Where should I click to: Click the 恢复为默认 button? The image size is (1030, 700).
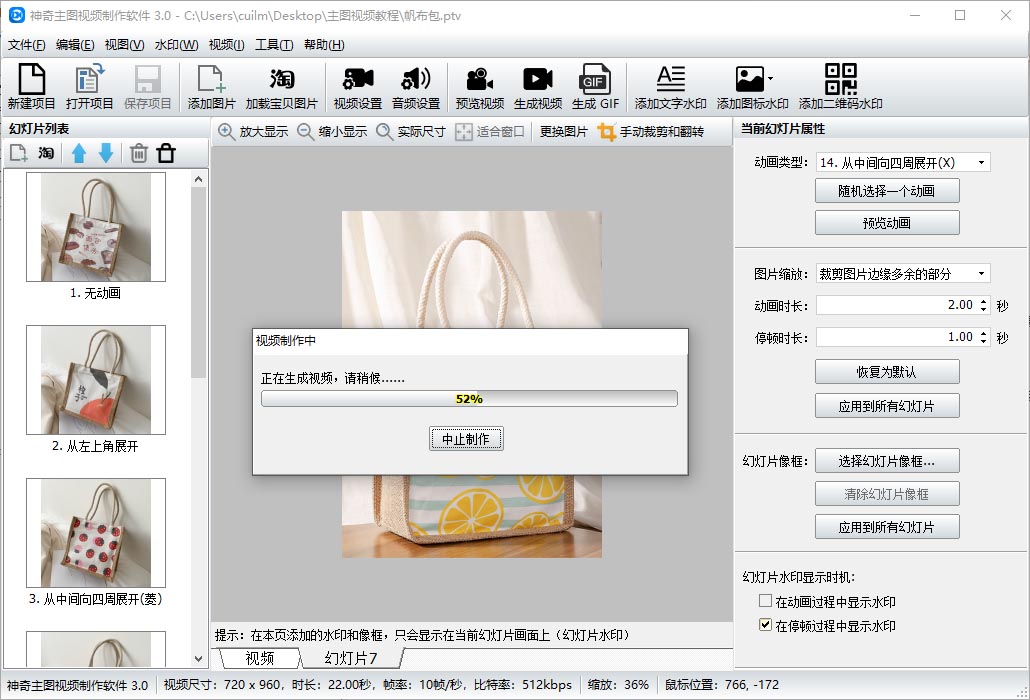coord(887,372)
